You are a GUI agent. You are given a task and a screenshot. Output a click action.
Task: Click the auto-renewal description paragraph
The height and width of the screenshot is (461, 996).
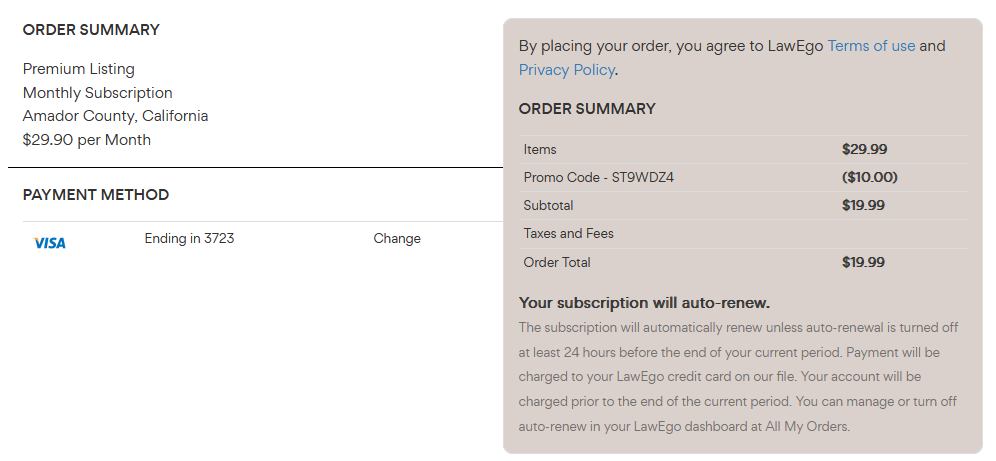click(739, 377)
